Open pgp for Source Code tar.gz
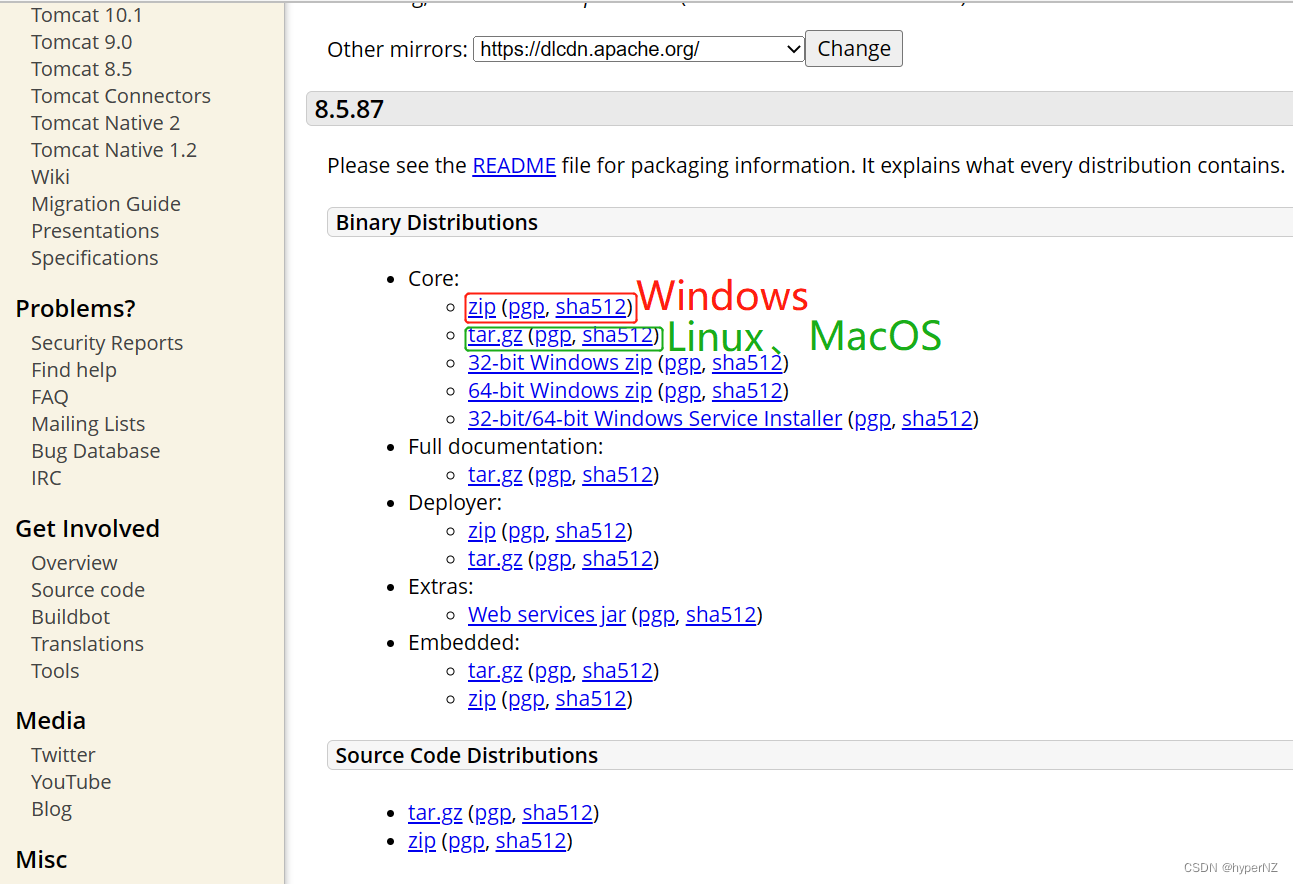 (493, 813)
